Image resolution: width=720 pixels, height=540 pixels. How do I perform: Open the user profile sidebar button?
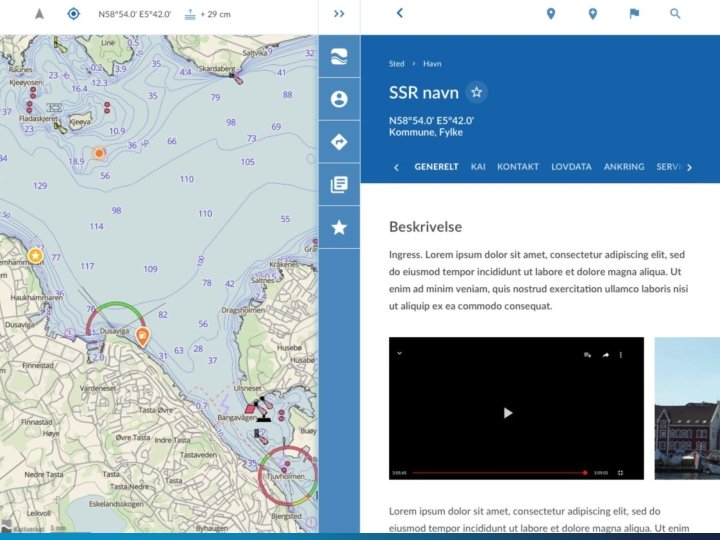pyautogui.click(x=339, y=99)
